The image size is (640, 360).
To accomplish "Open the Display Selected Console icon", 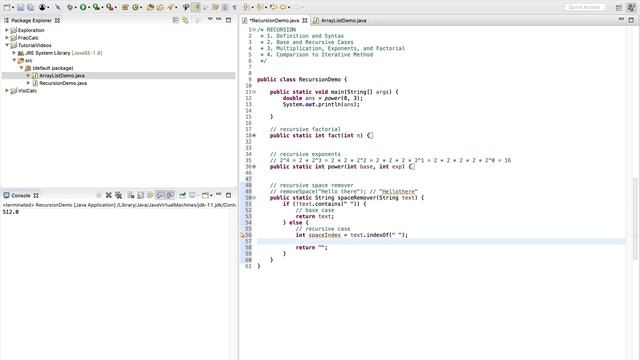I will tap(192, 195).
